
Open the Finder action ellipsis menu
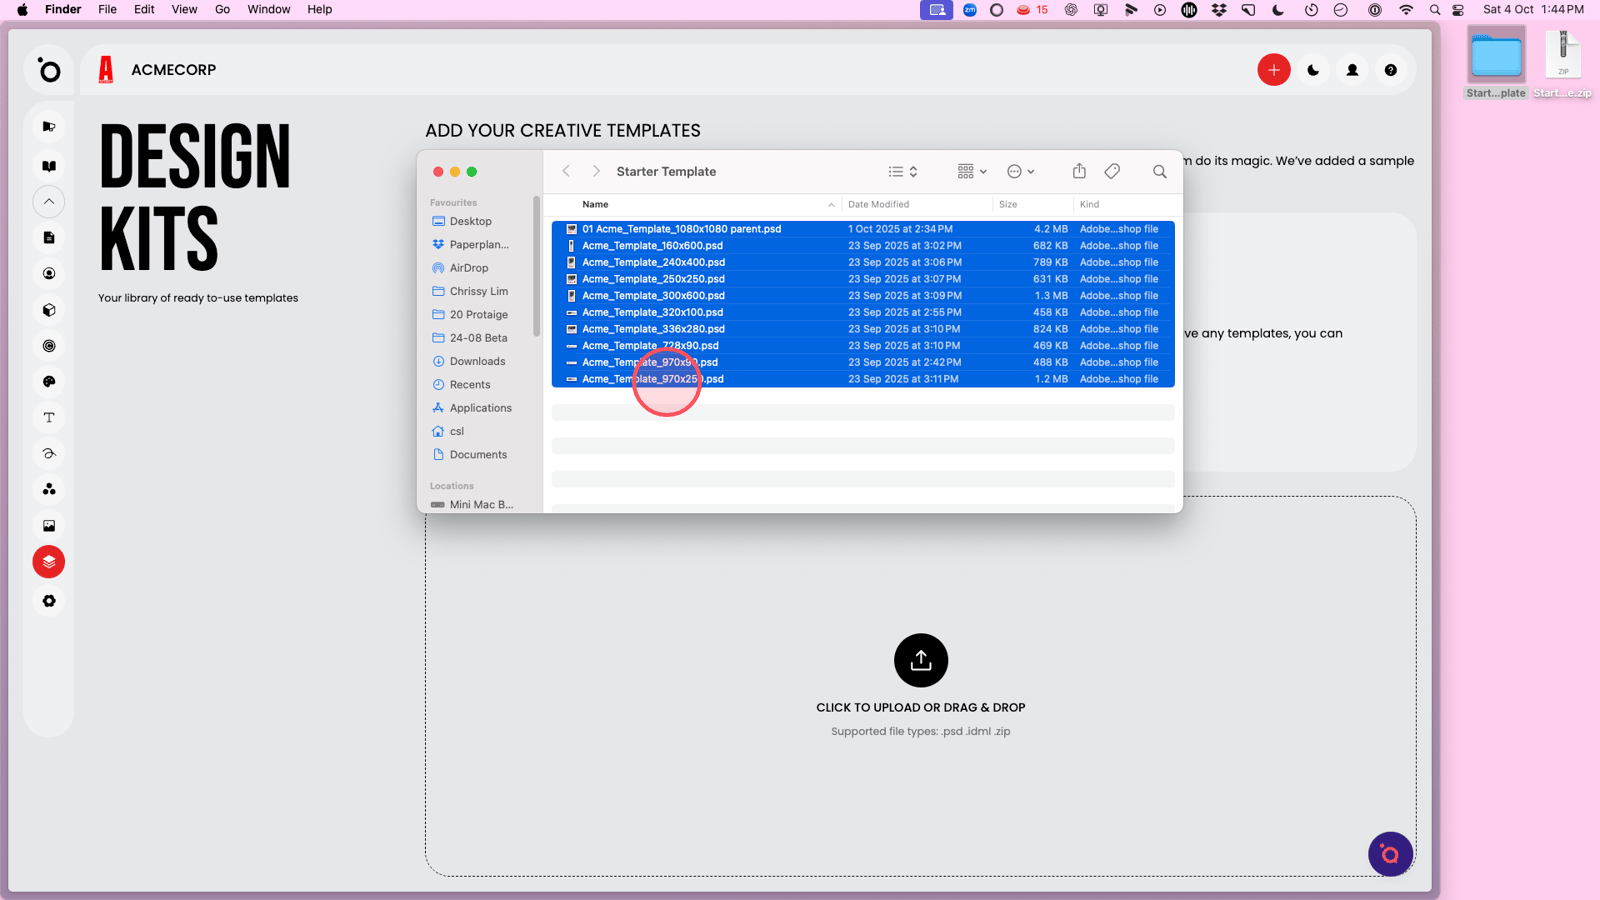[x=1021, y=171]
